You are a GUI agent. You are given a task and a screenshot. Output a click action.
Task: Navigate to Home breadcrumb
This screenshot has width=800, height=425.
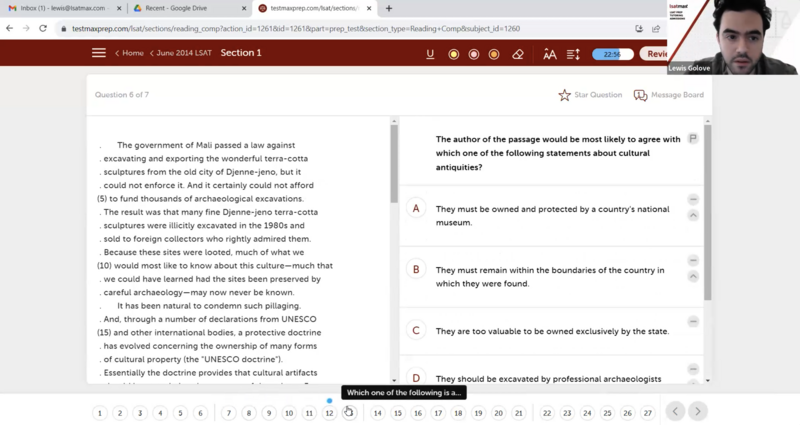(x=130, y=53)
